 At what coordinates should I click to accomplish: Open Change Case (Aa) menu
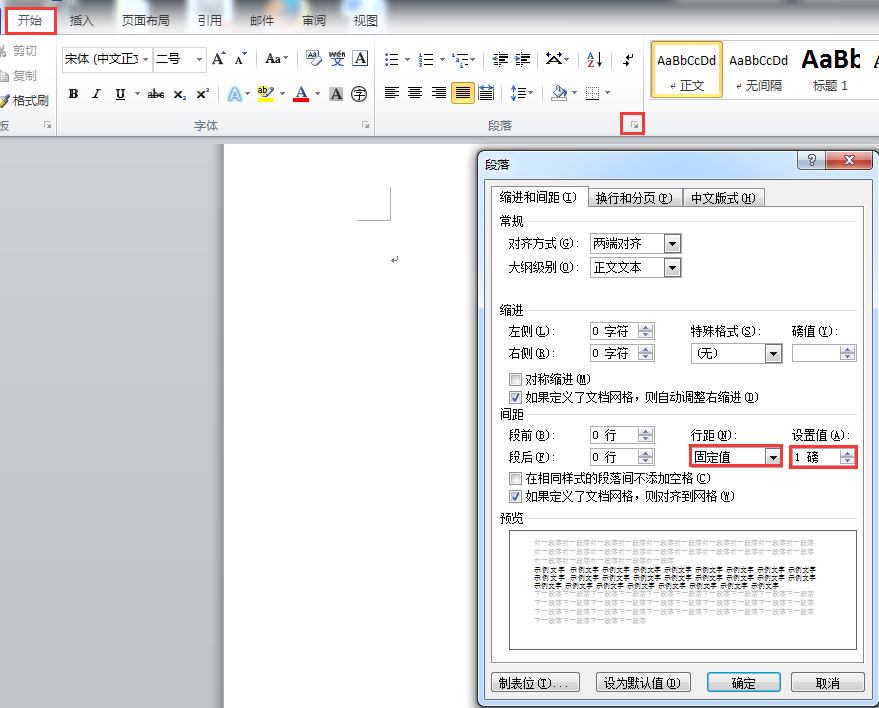[x=276, y=58]
